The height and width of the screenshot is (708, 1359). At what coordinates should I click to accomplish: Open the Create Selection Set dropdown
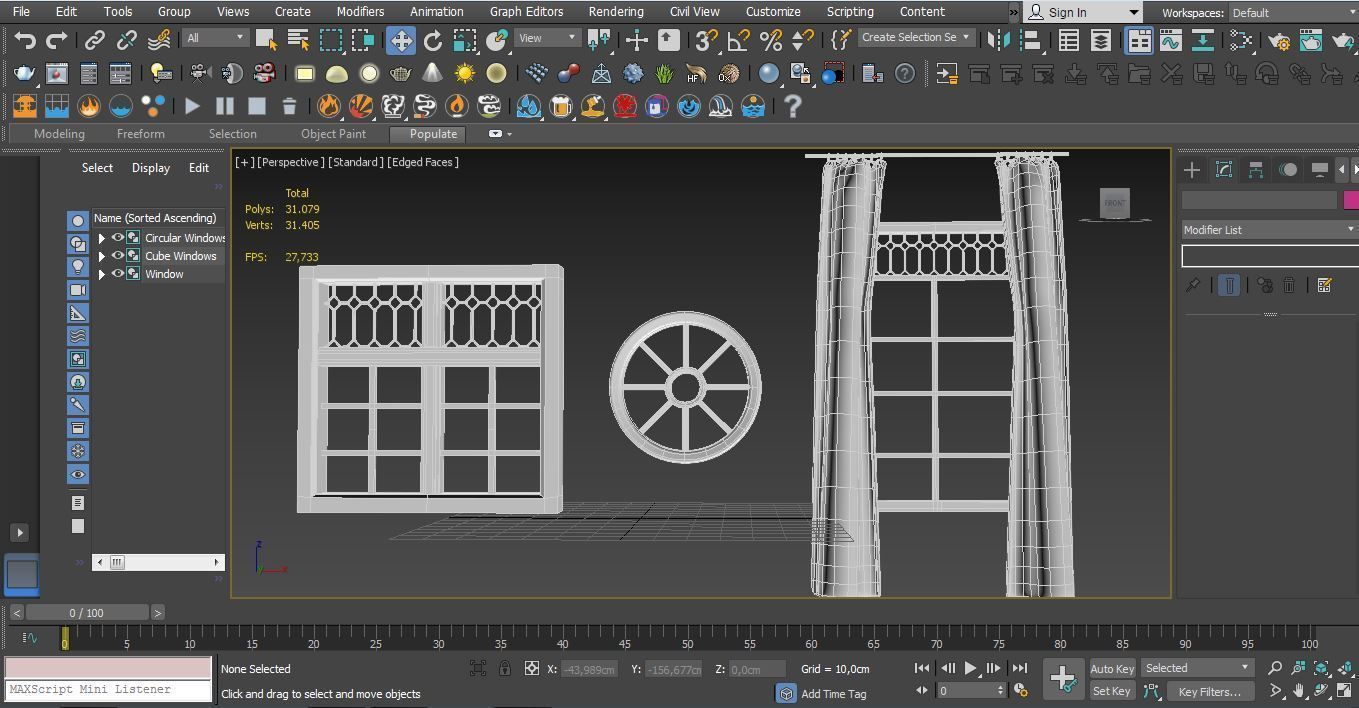[916, 37]
